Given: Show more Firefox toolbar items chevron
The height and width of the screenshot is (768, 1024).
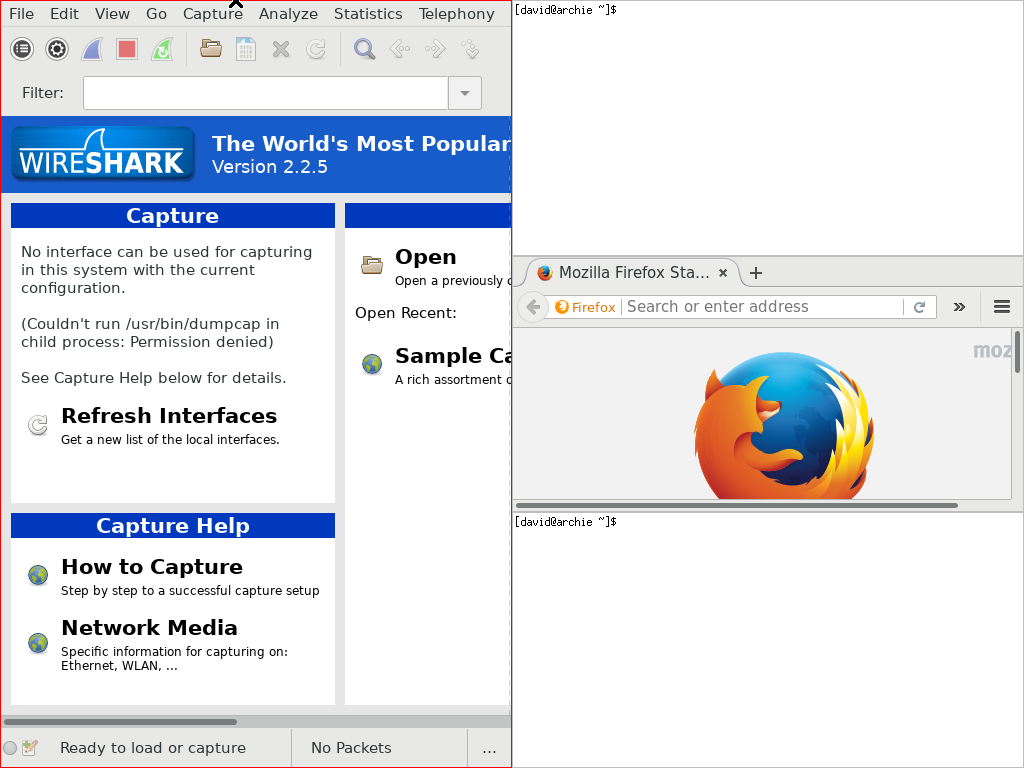Looking at the screenshot, I should (959, 307).
